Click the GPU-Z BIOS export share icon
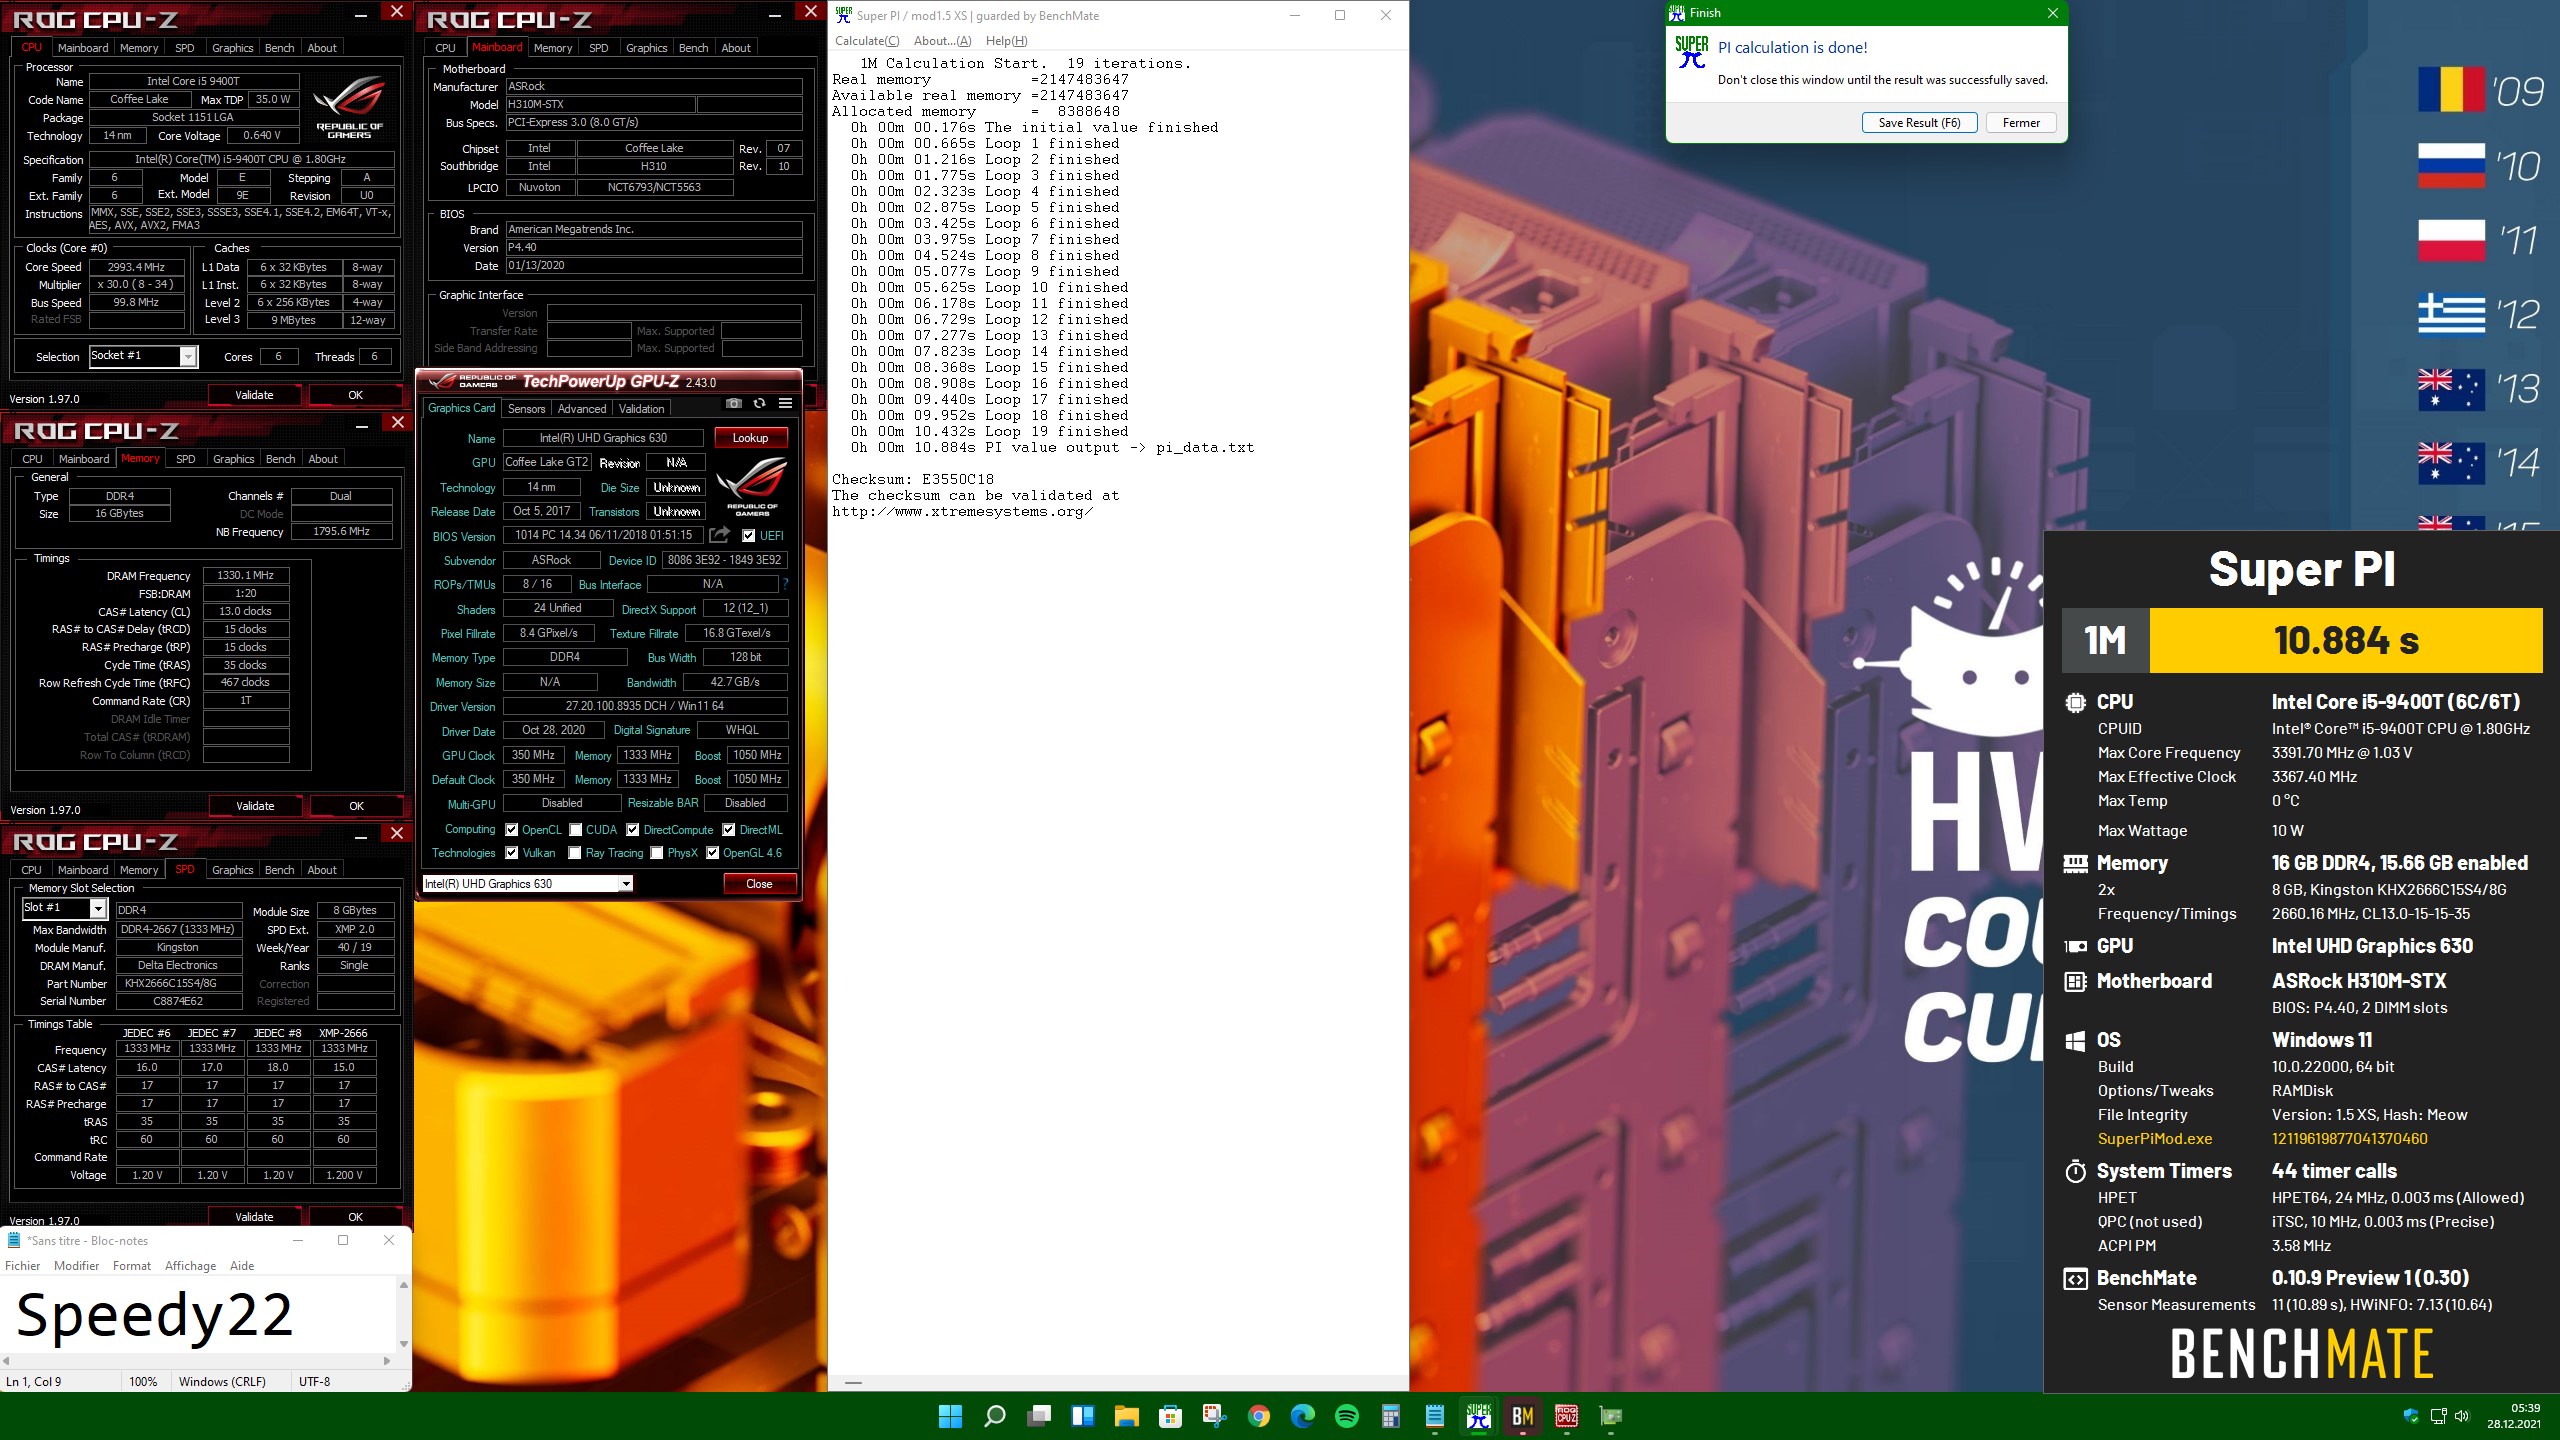 [719, 535]
